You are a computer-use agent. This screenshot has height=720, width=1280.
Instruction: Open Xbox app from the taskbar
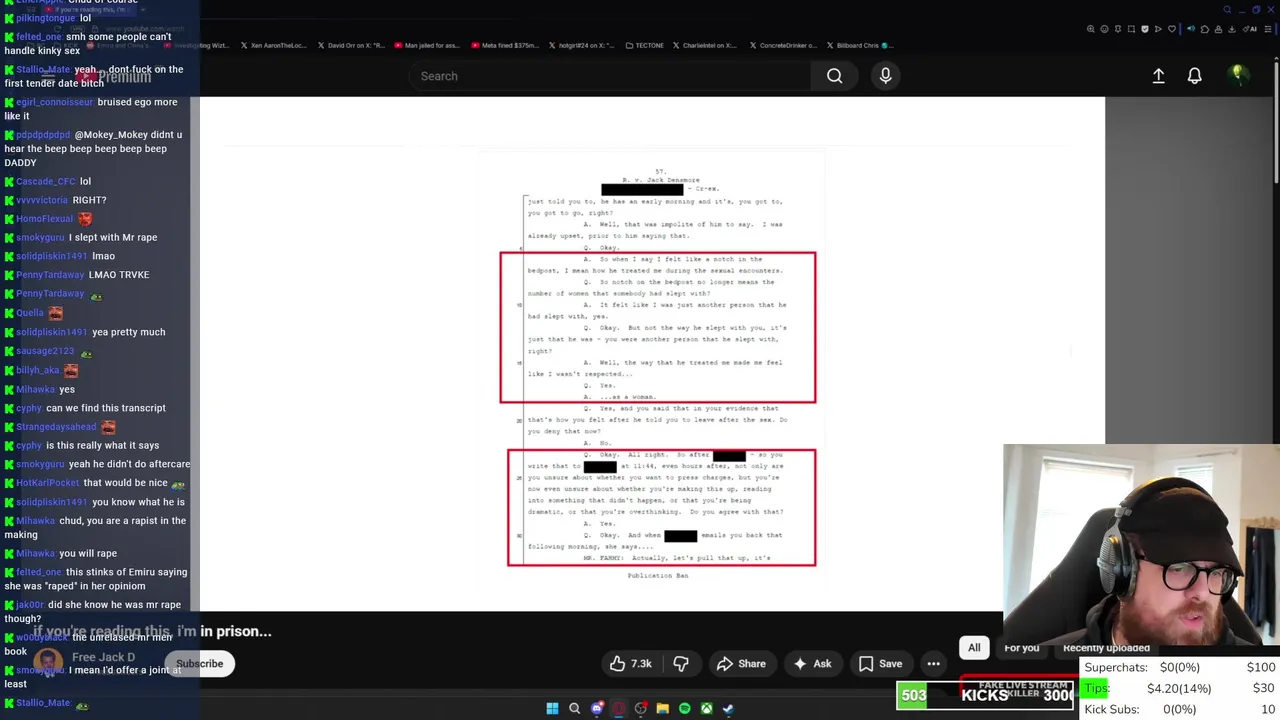(706, 708)
